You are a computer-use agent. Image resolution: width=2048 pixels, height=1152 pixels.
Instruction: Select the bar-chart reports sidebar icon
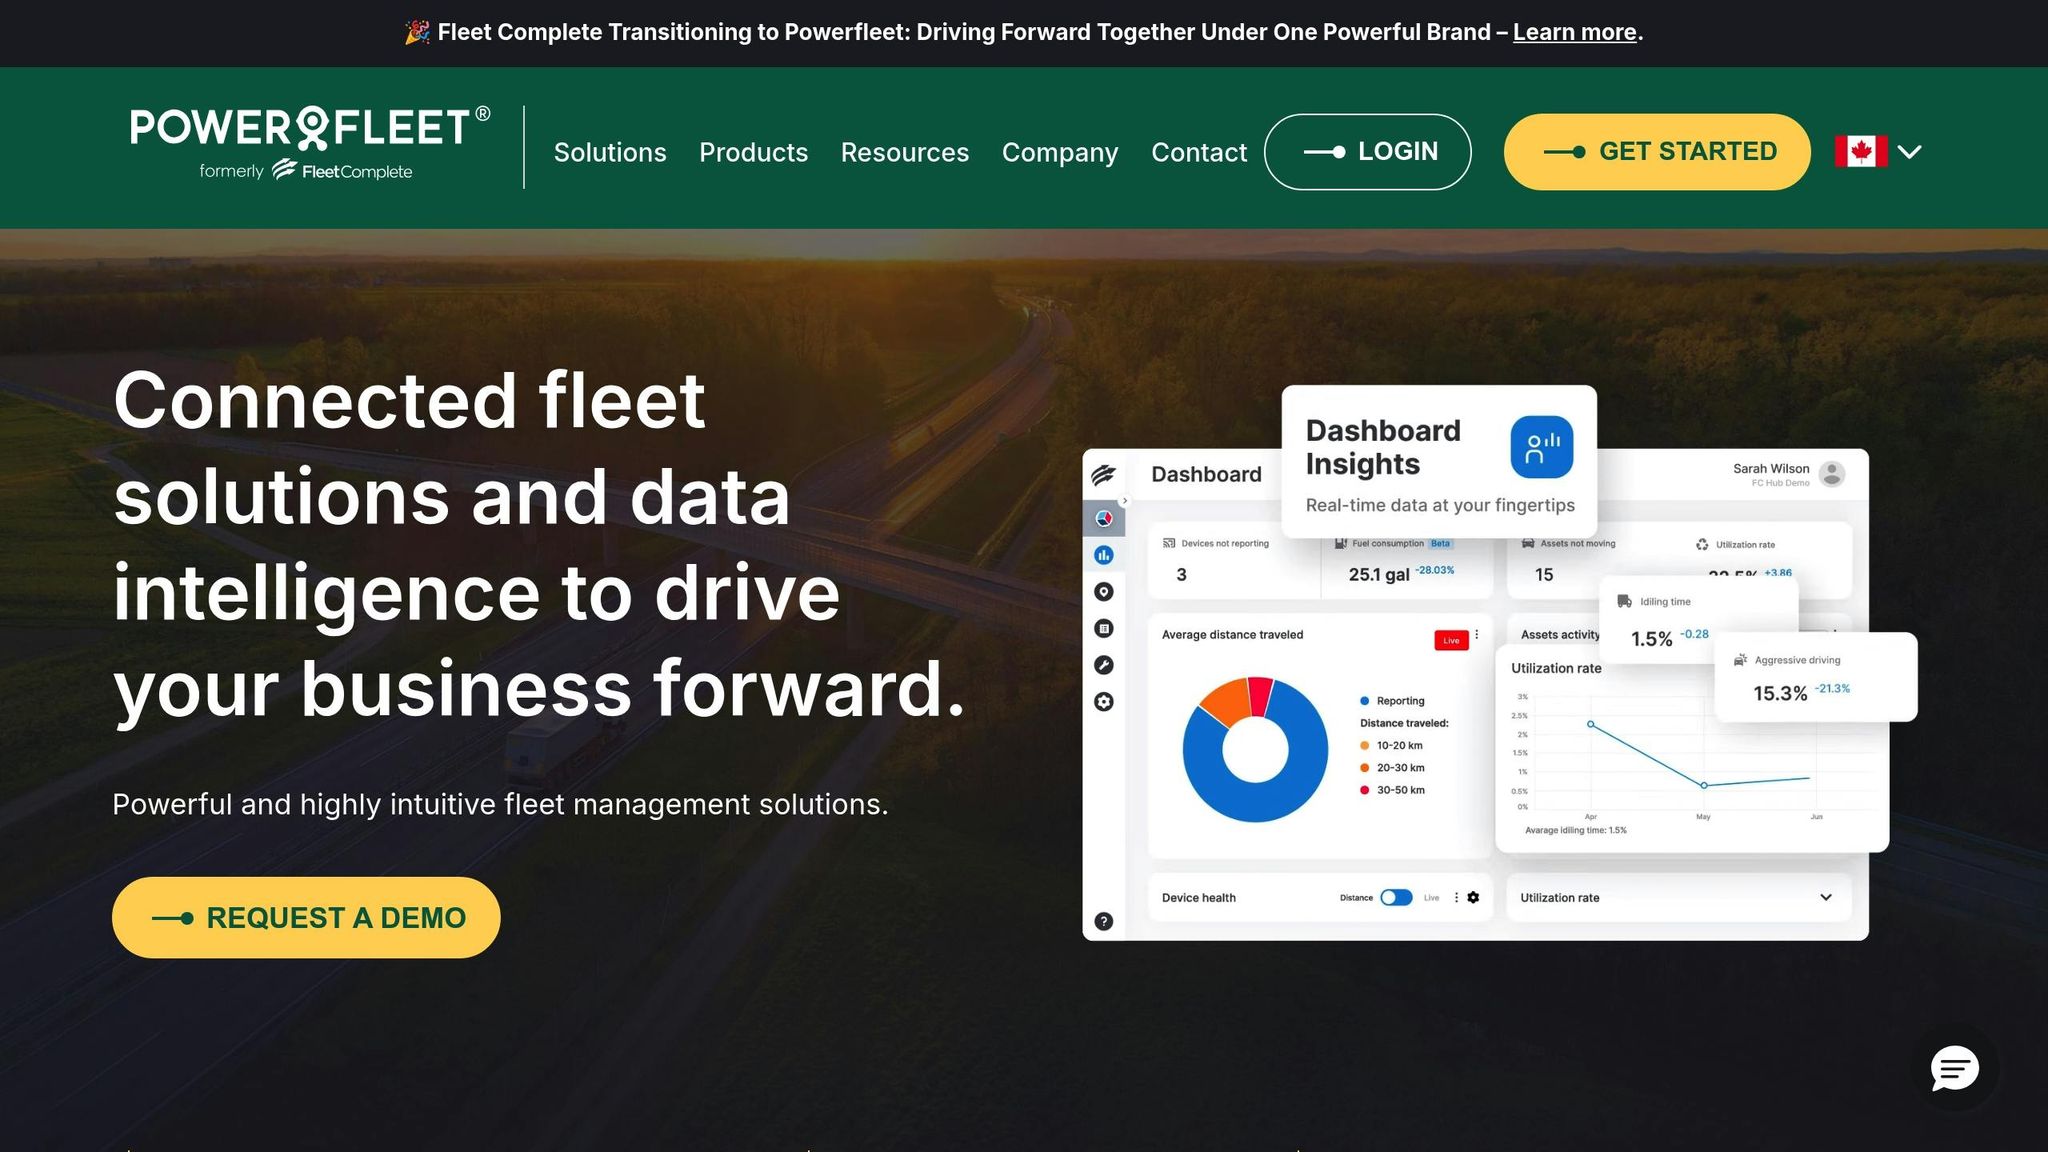(1104, 555)
